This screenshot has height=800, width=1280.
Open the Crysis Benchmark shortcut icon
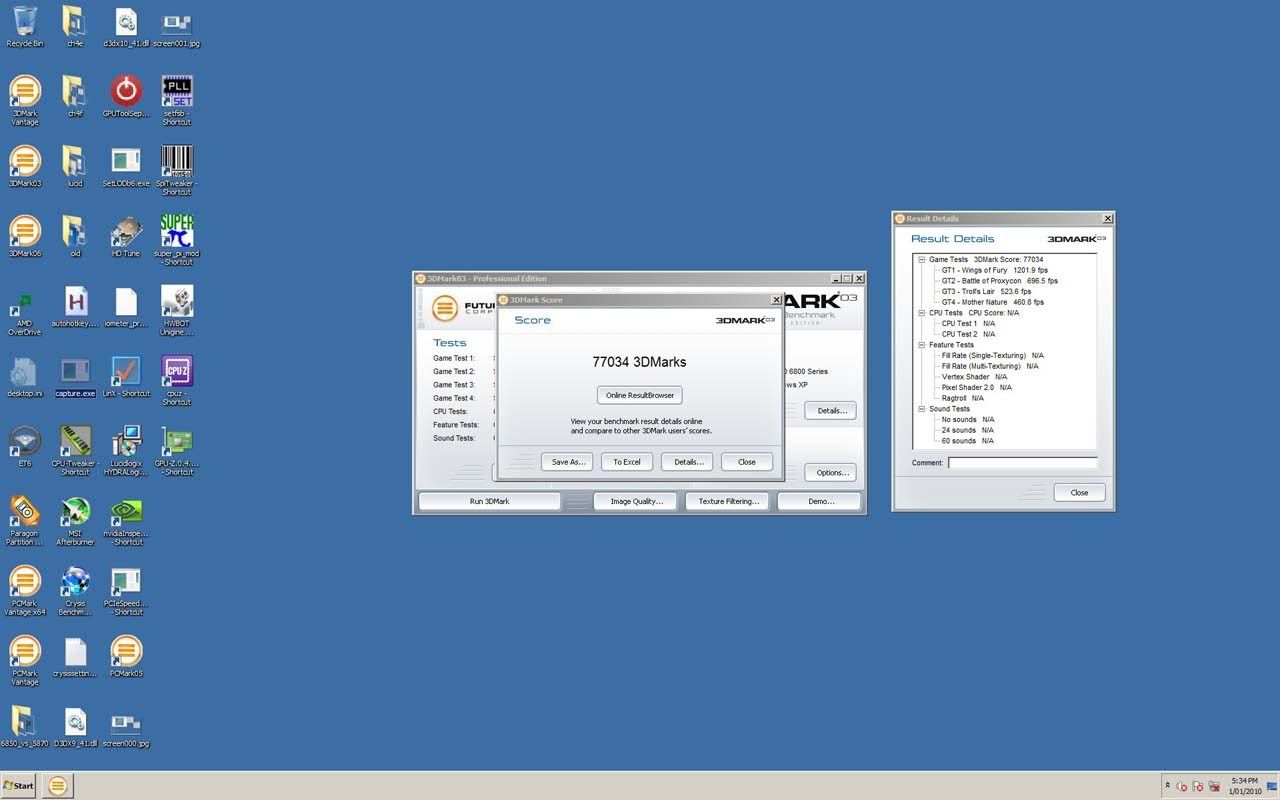click(75, 582)
